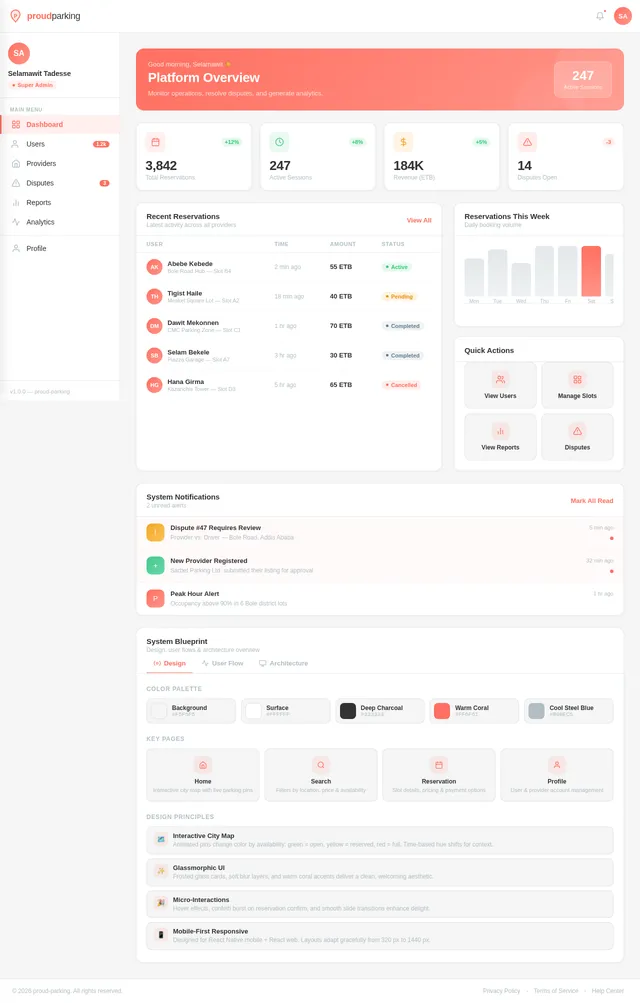640x1003 pixels.
Task: Open the Terms of Service footer link
Action: click(556, 991)
